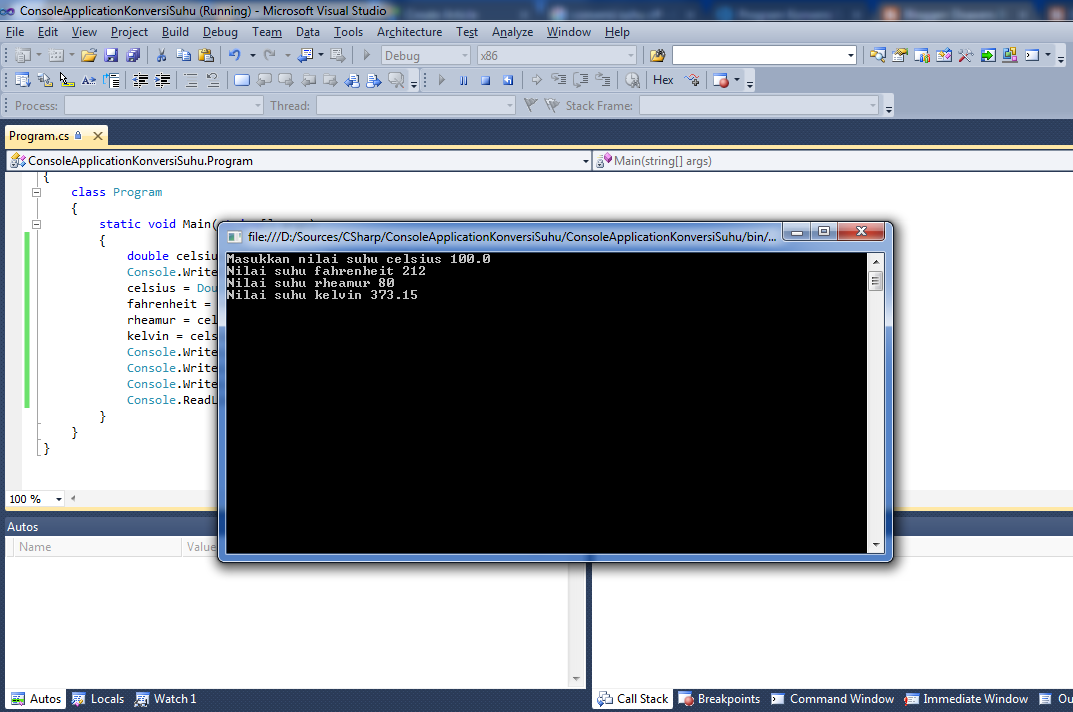Click the console window scrollbar thumb

[875, 281]
